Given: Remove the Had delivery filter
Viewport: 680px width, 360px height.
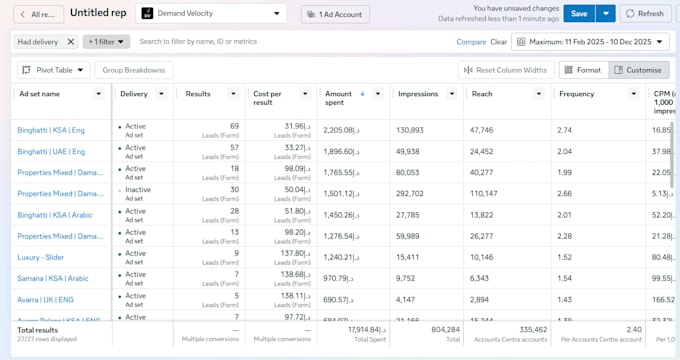Looking at the screenshot, I should [x=71, y=42].
